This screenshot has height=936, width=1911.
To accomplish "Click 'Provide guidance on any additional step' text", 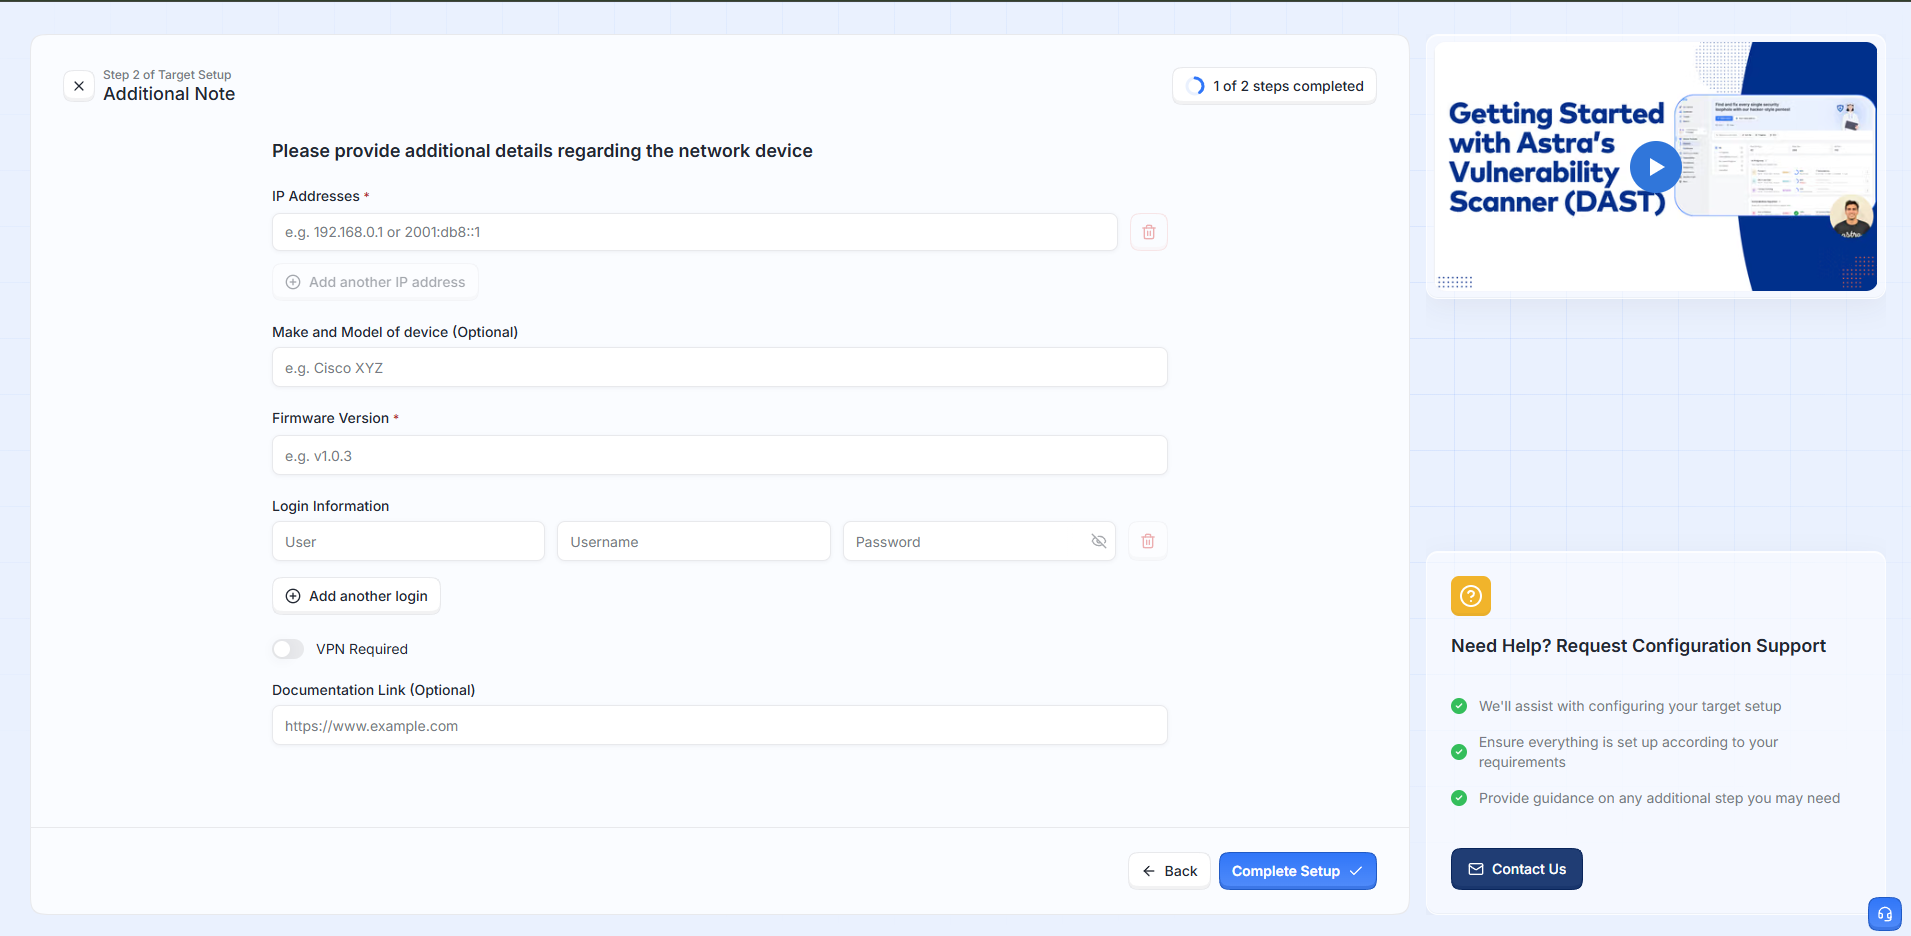I will pyautogui.click(x=1659, y=798).
